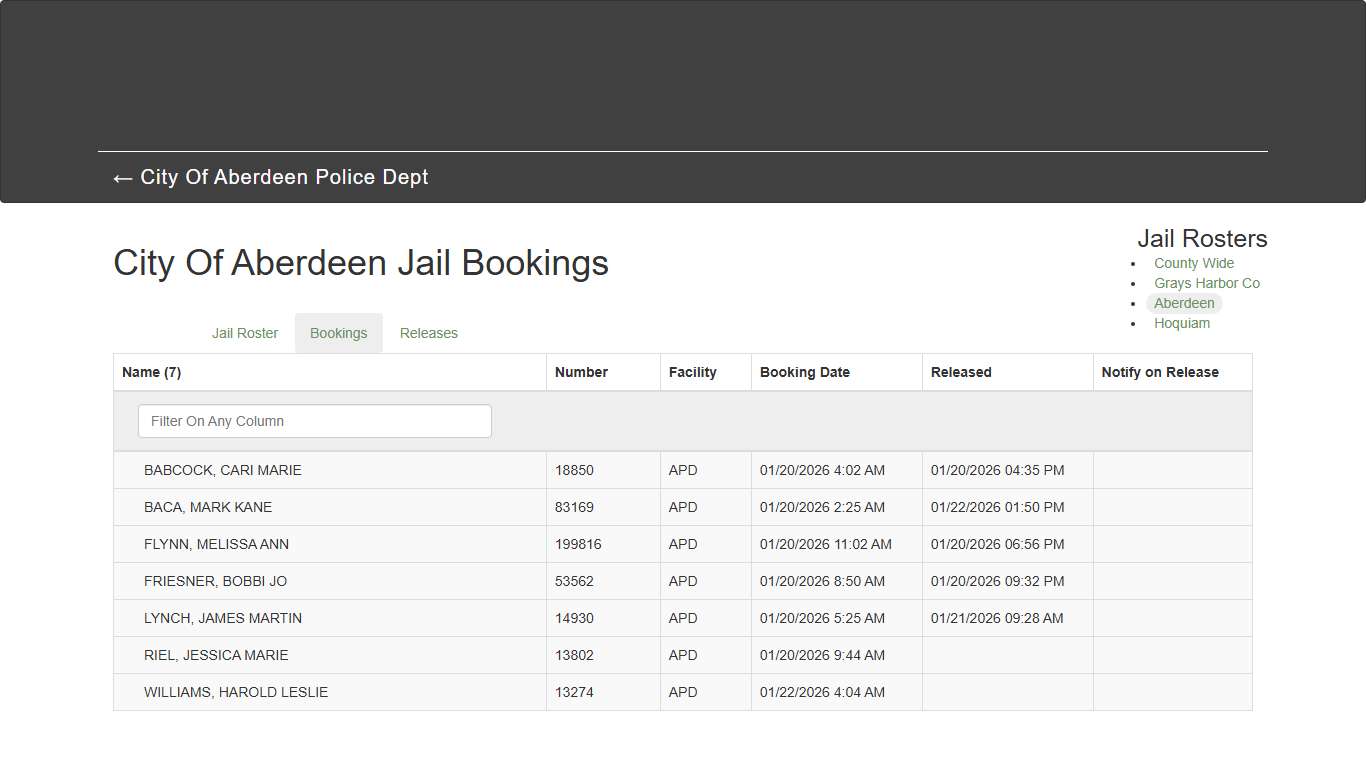The height and width of the screenshot is (768, 1366).
Task: Click booking number 199816 for FLYNN
Action: [577, 544]
